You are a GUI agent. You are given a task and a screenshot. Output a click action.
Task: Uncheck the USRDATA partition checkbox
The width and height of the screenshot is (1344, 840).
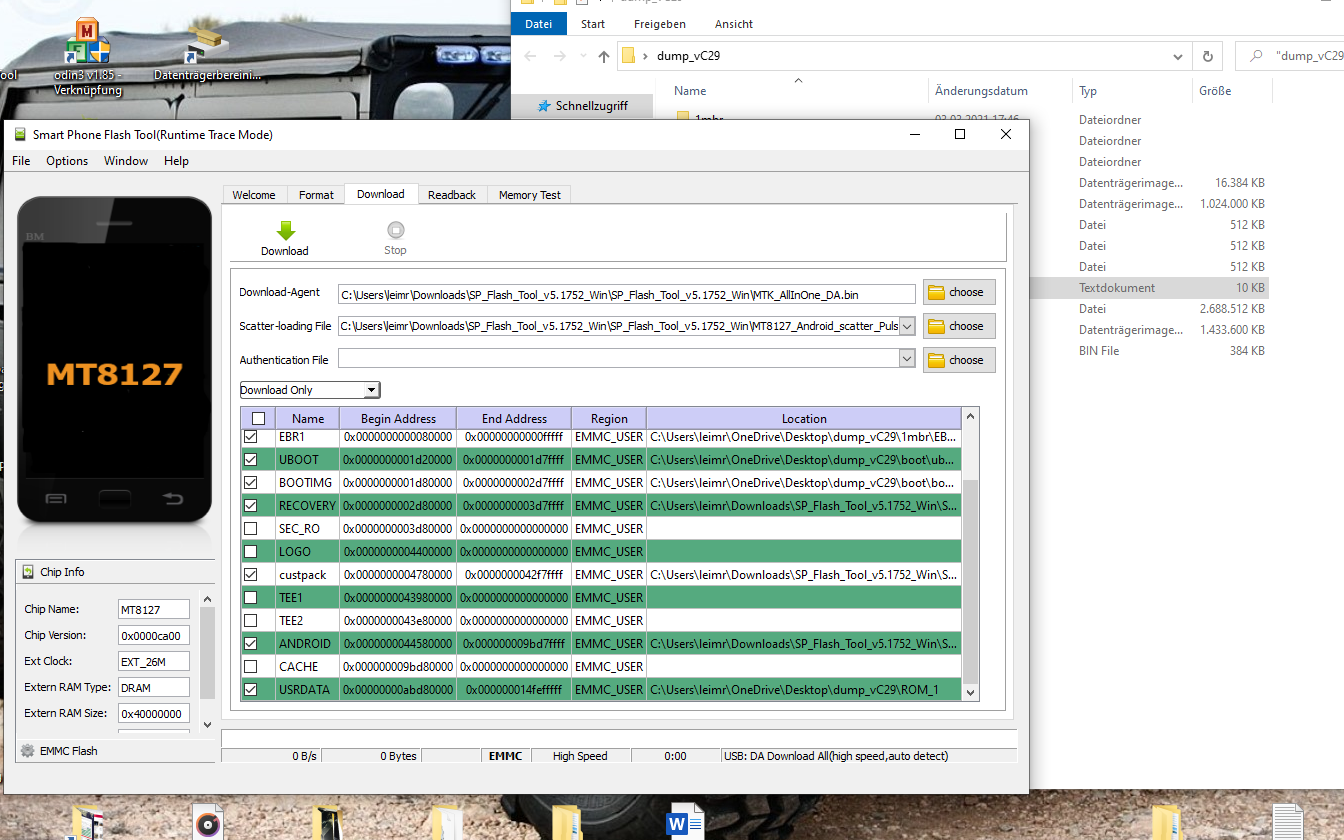point(251,690)
